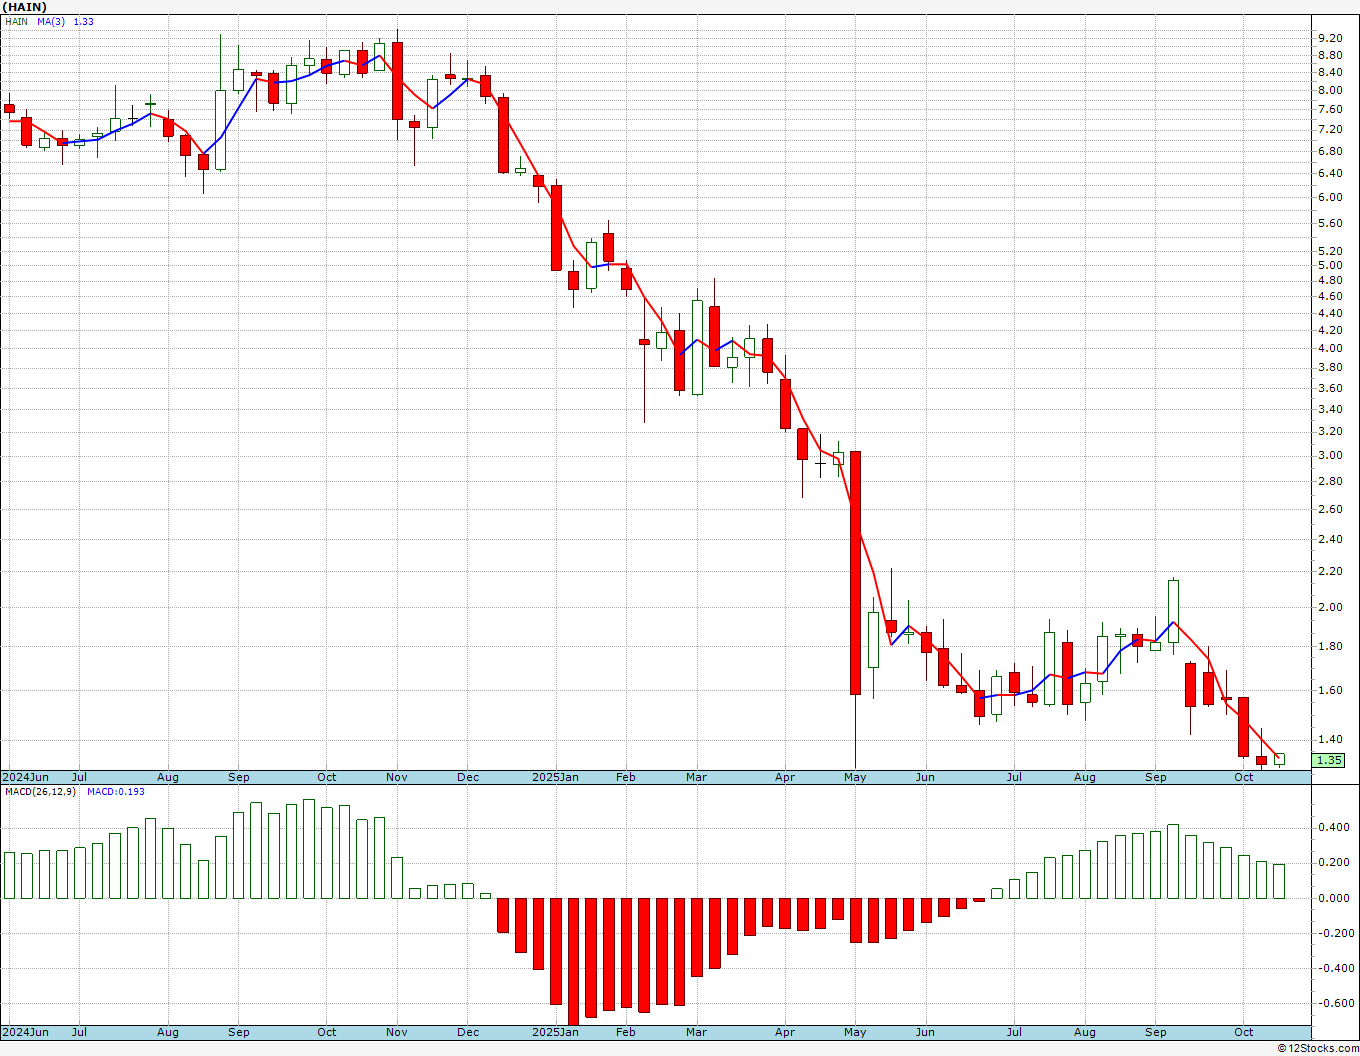Click the 5.00 price axis label
Image resolution: width=1360 pixels, height=1056 pixels.
[1330, 265]
